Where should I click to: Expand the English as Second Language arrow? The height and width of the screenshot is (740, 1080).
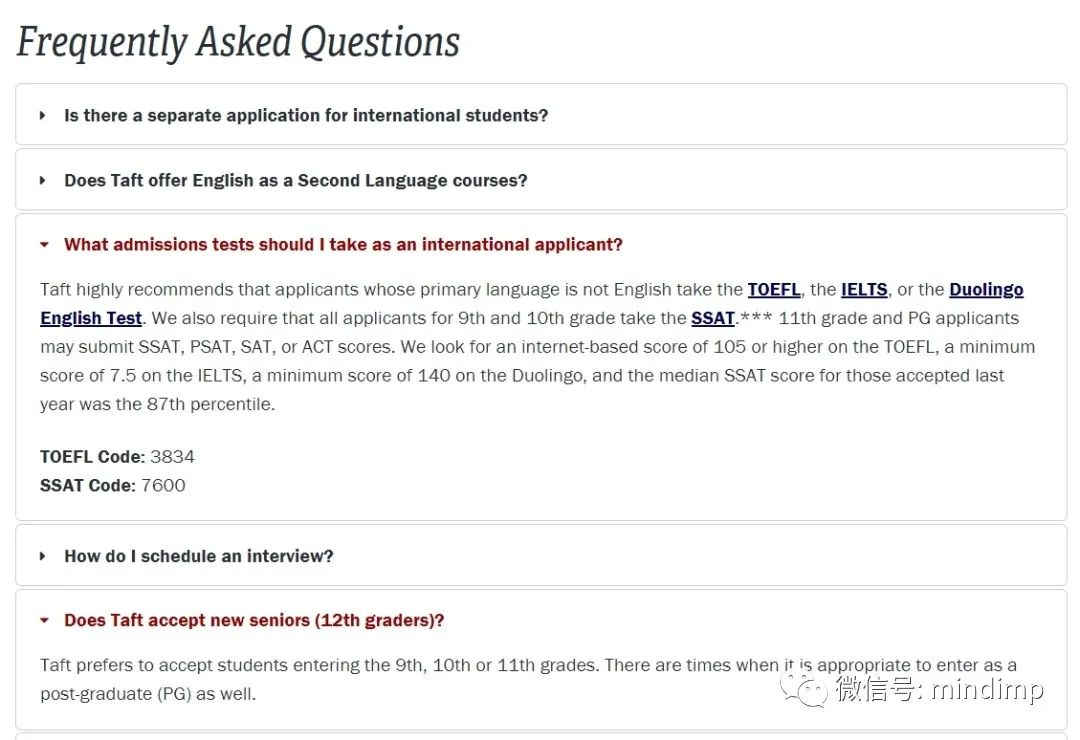(x=43, y=181)
